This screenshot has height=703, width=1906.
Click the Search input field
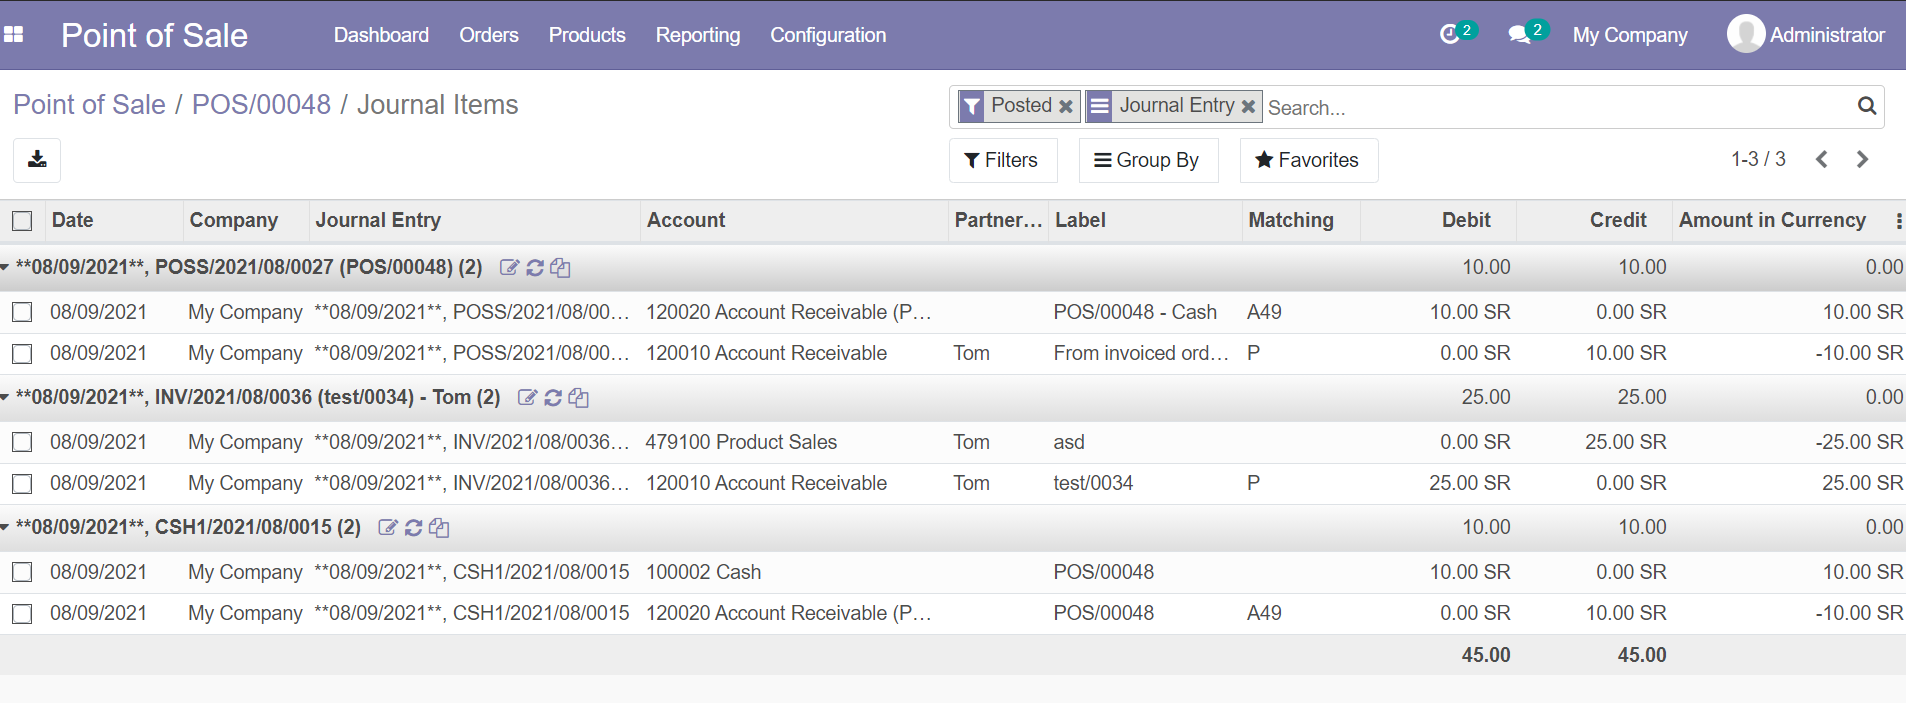(x=1555, y=107)
